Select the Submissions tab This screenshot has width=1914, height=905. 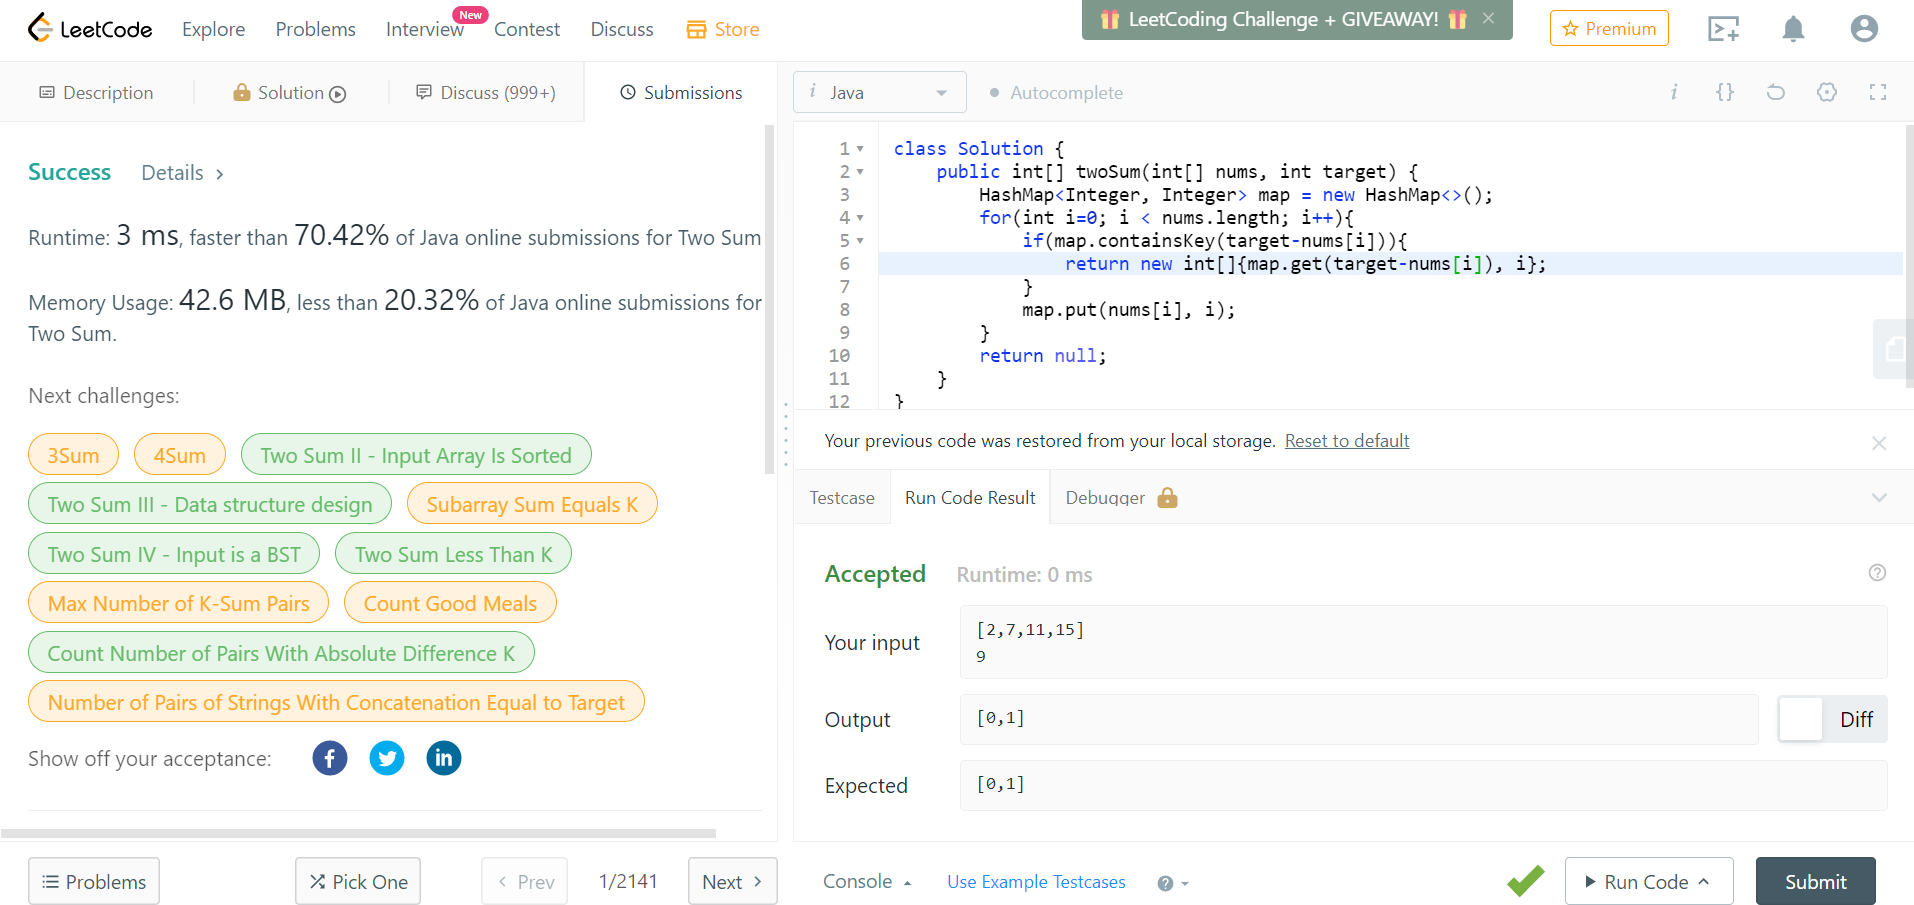pyautogui.click(x=681, y=92)
